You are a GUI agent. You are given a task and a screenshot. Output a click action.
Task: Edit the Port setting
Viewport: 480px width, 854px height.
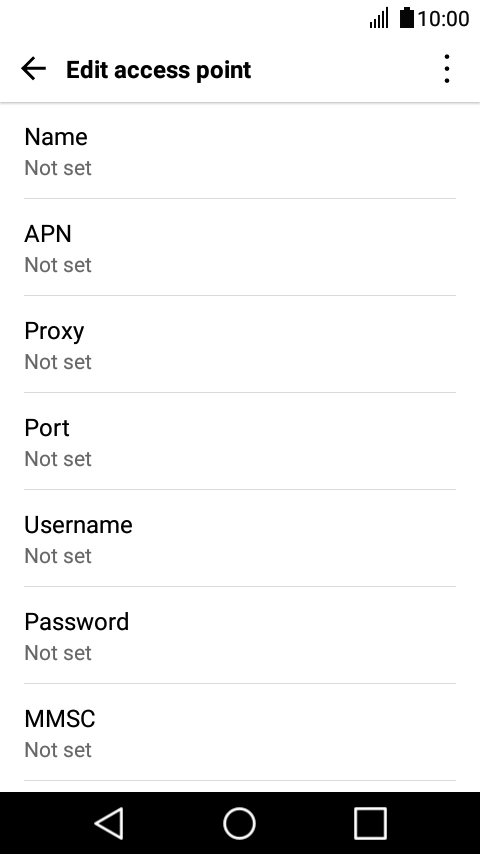point(240,441)
